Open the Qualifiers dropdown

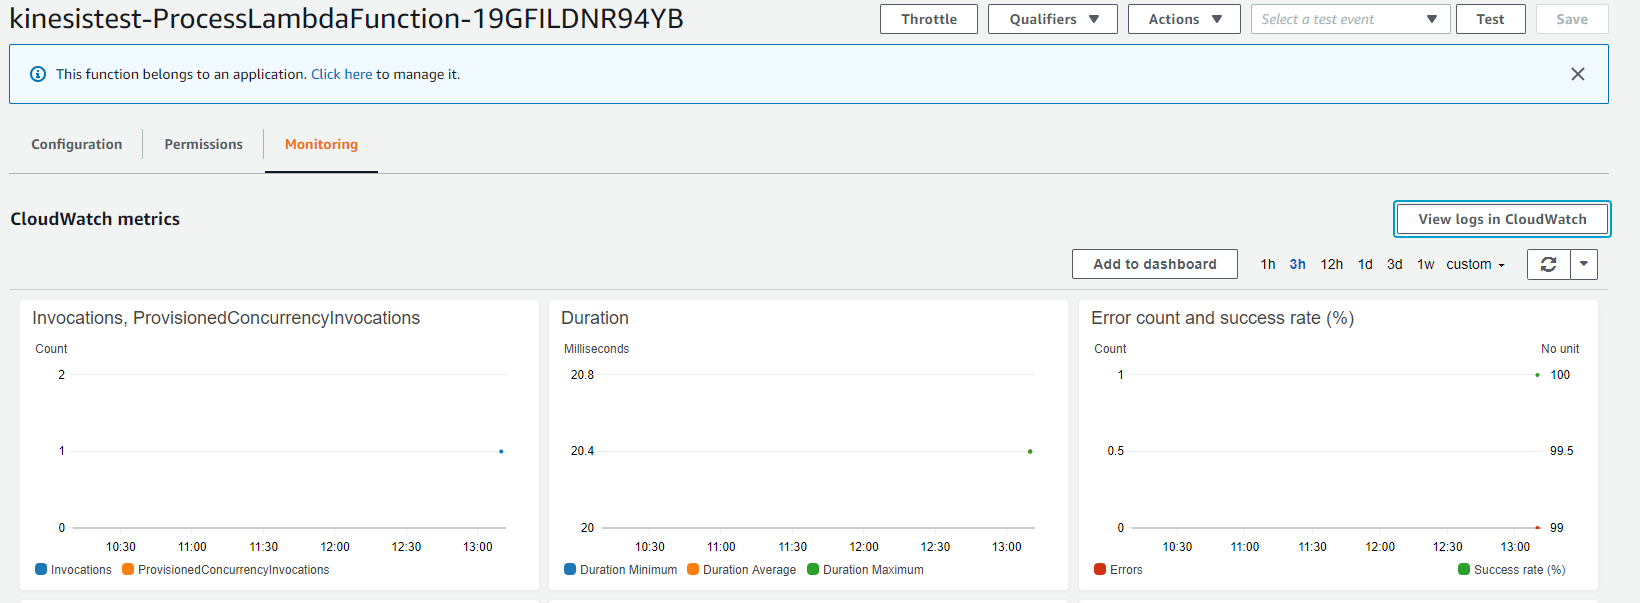click(x=1053, y=19)
